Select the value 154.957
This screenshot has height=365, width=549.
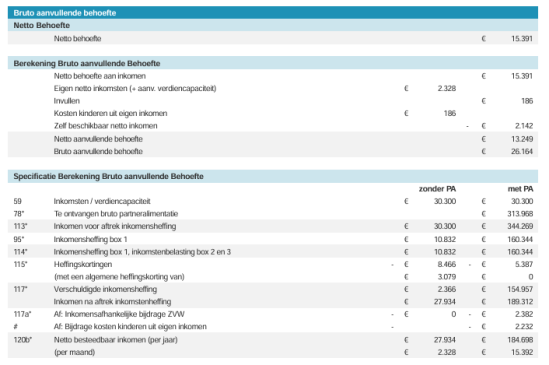(x=520, y=289)
